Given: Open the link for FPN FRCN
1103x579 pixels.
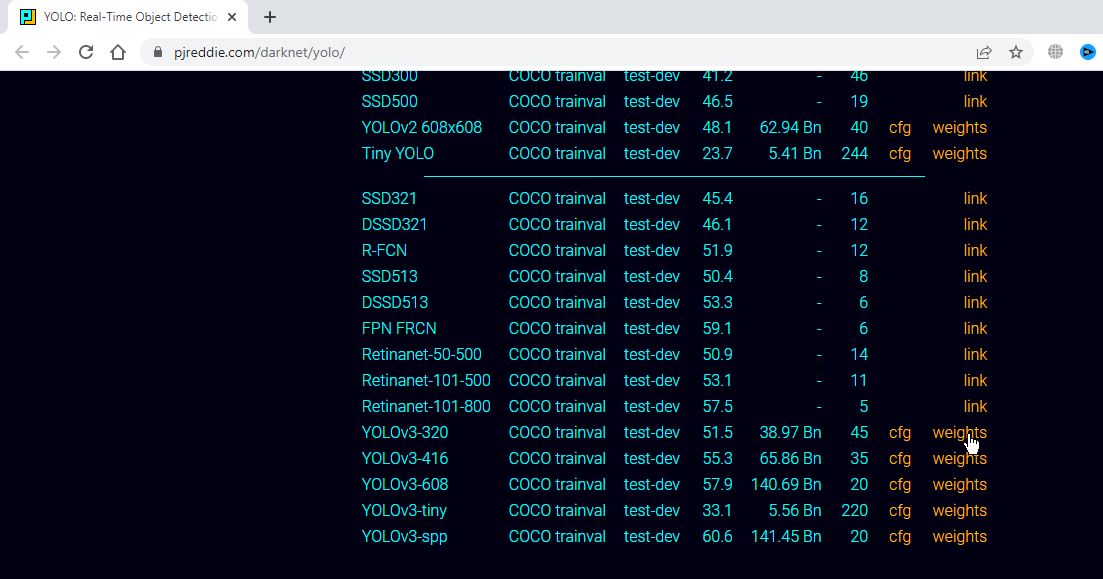Looking at the screenshot, I should pos(975,329).
